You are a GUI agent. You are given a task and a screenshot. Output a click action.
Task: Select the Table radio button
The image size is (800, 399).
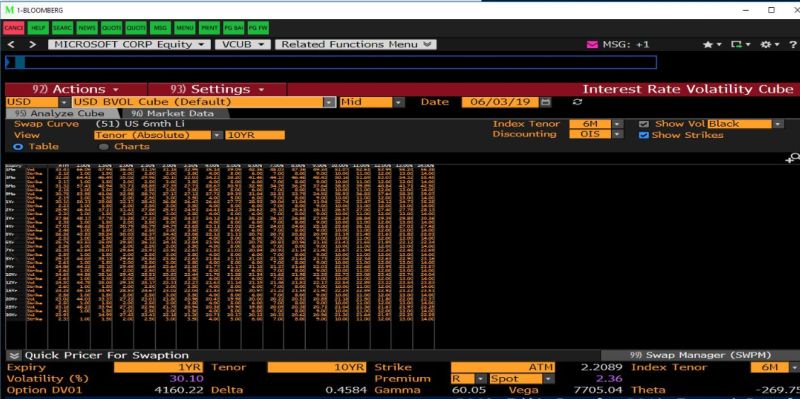(18, 147)
